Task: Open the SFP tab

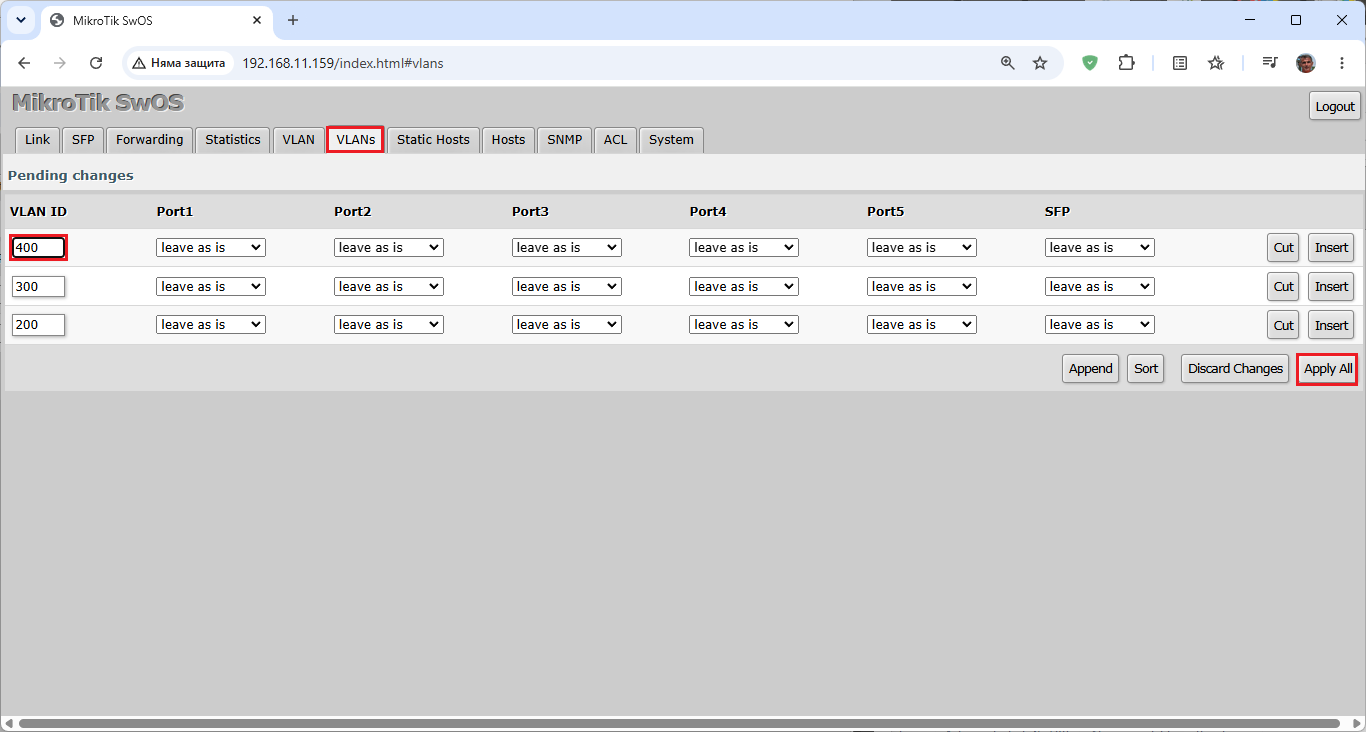Action: click(x=83, y=140)
